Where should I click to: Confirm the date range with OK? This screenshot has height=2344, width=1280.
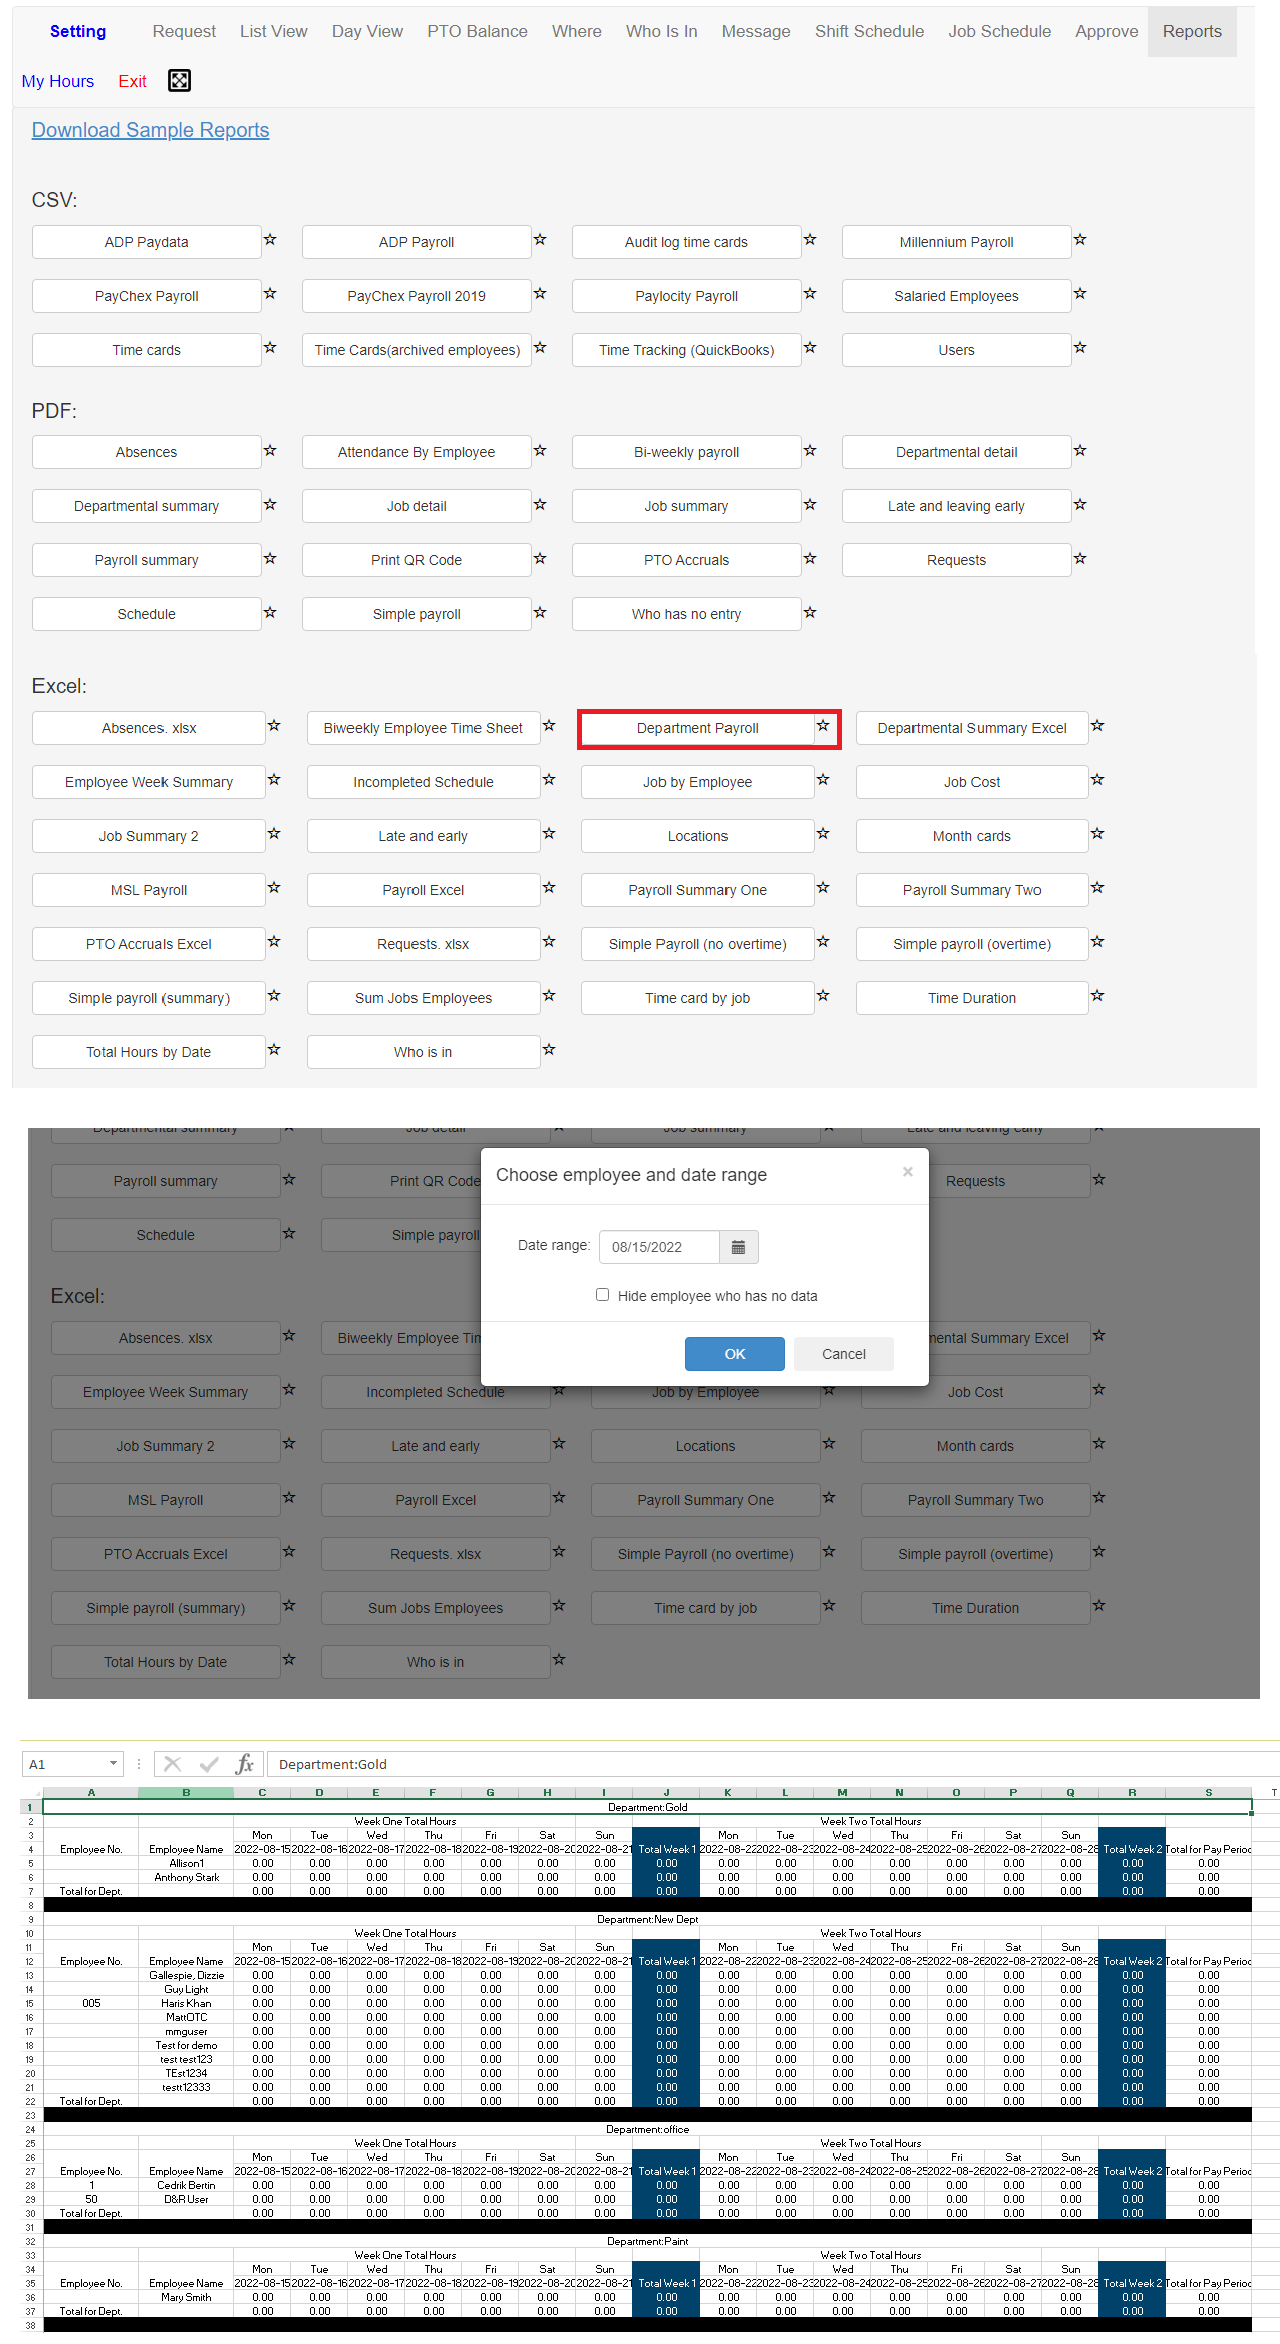(735, 1354)
